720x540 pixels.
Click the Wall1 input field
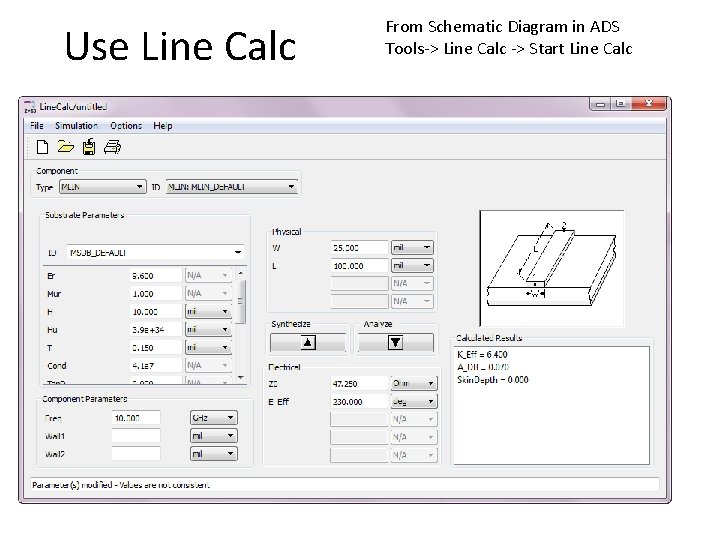(136, 436)
